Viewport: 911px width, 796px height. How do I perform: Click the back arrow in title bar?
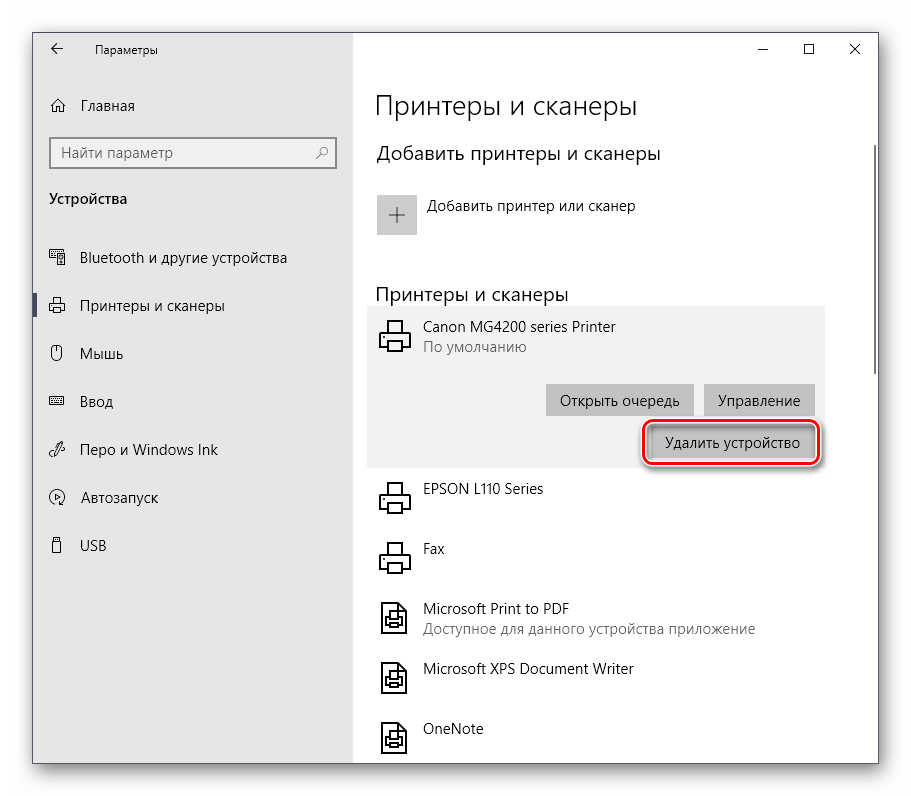[x=57, y=49]
